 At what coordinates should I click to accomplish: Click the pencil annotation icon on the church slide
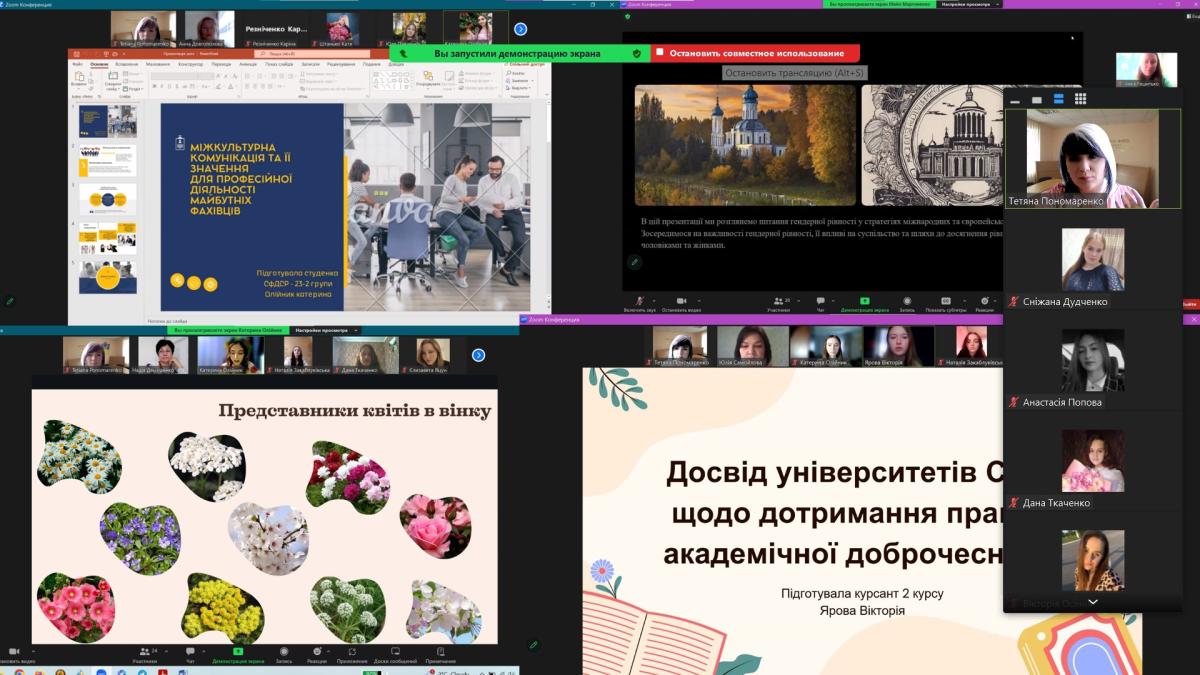(634, 262)
